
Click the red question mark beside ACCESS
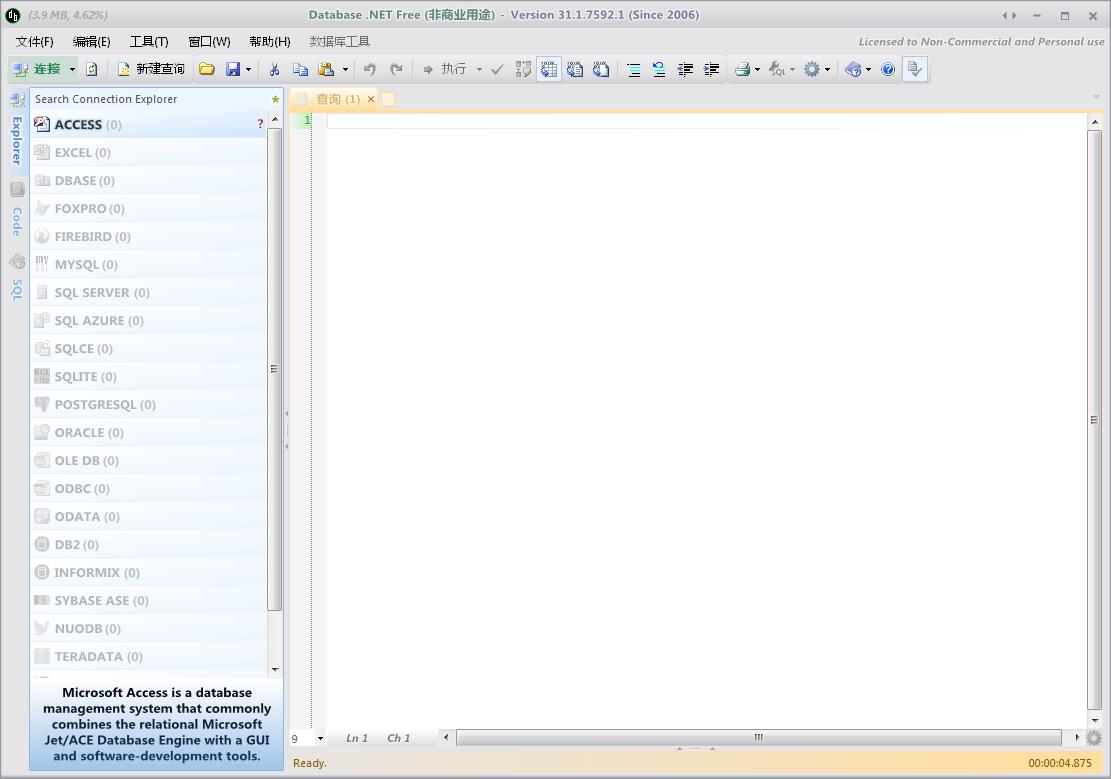[260, 124]
